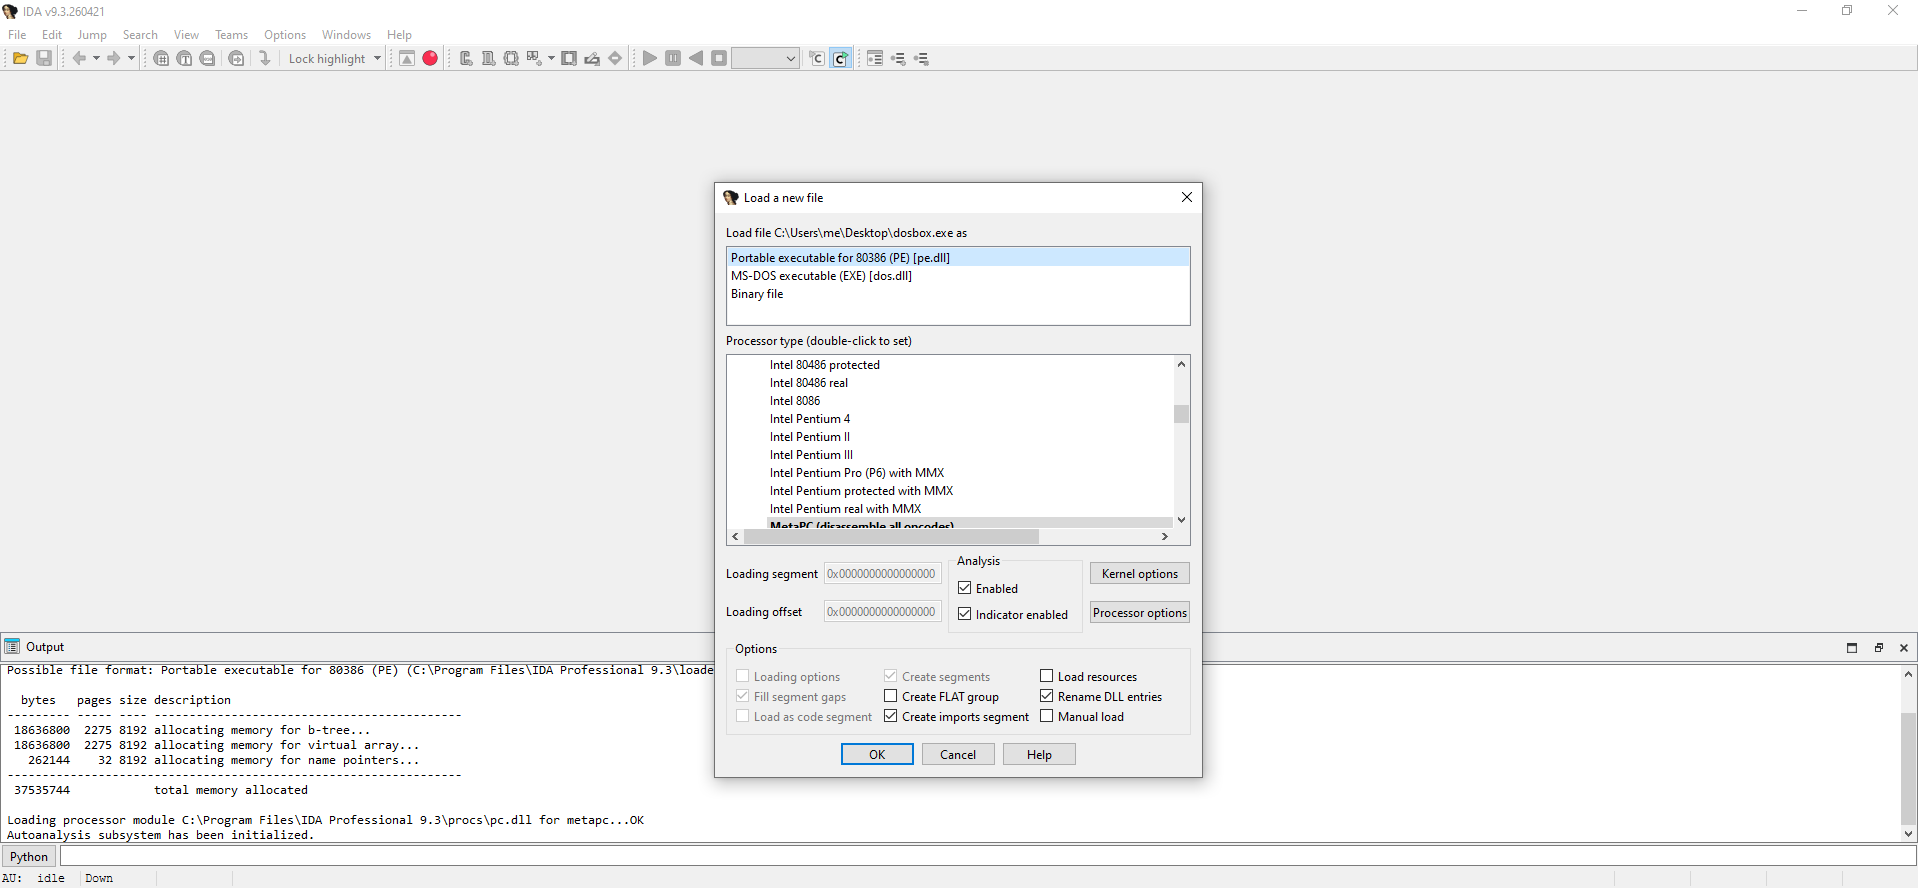Viewport: 1918px width, 888px height.
Task: Open the forward history dropdown arrow
Action: [x=131, y=58]
